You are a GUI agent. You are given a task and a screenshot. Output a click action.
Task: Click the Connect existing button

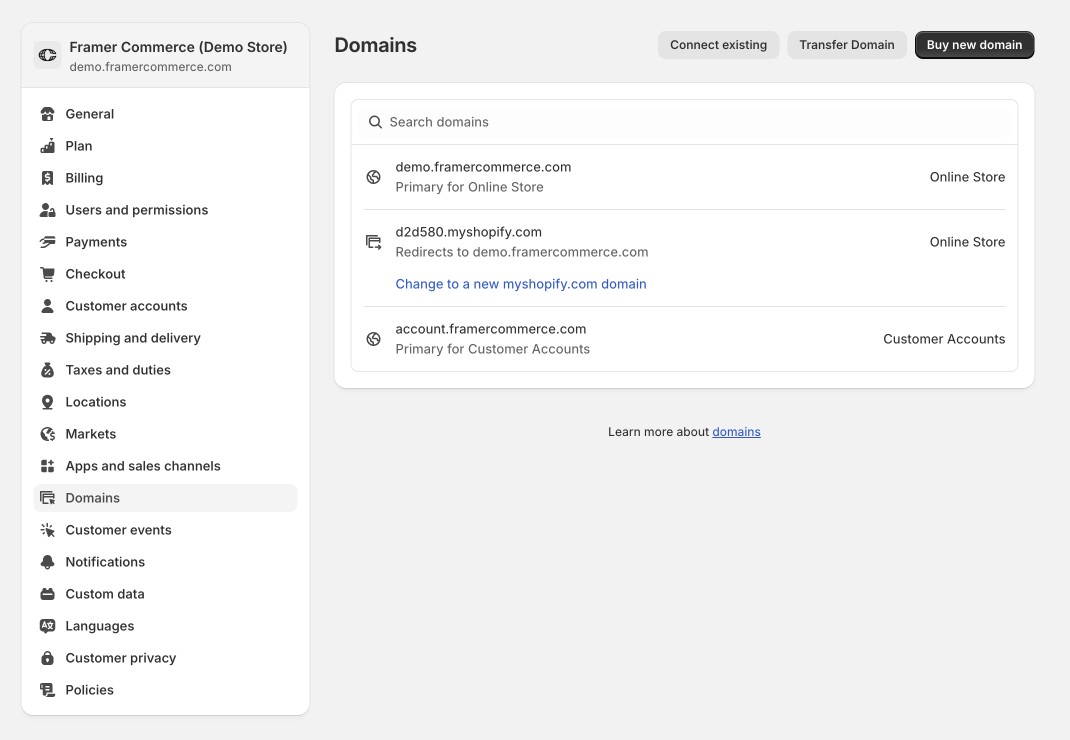718,45
